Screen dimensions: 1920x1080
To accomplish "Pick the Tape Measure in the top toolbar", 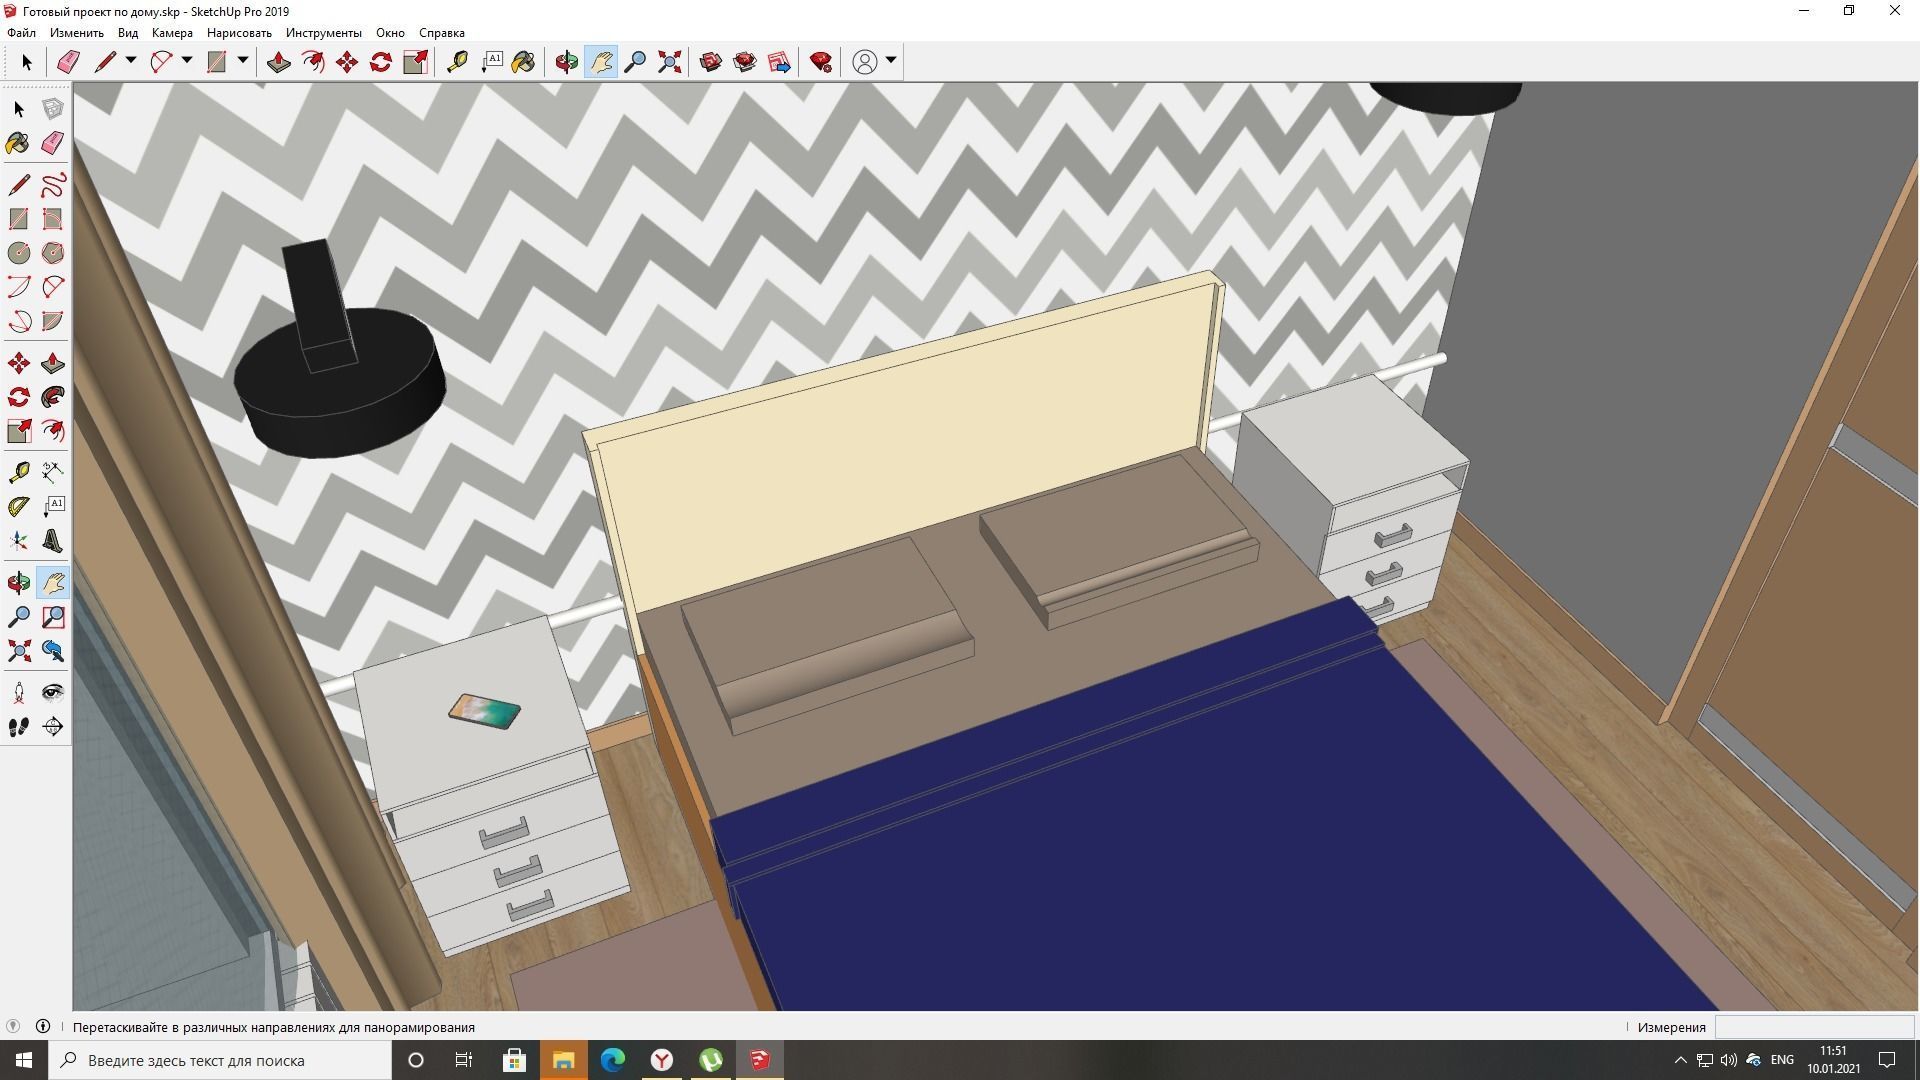I will pos(457,62).
